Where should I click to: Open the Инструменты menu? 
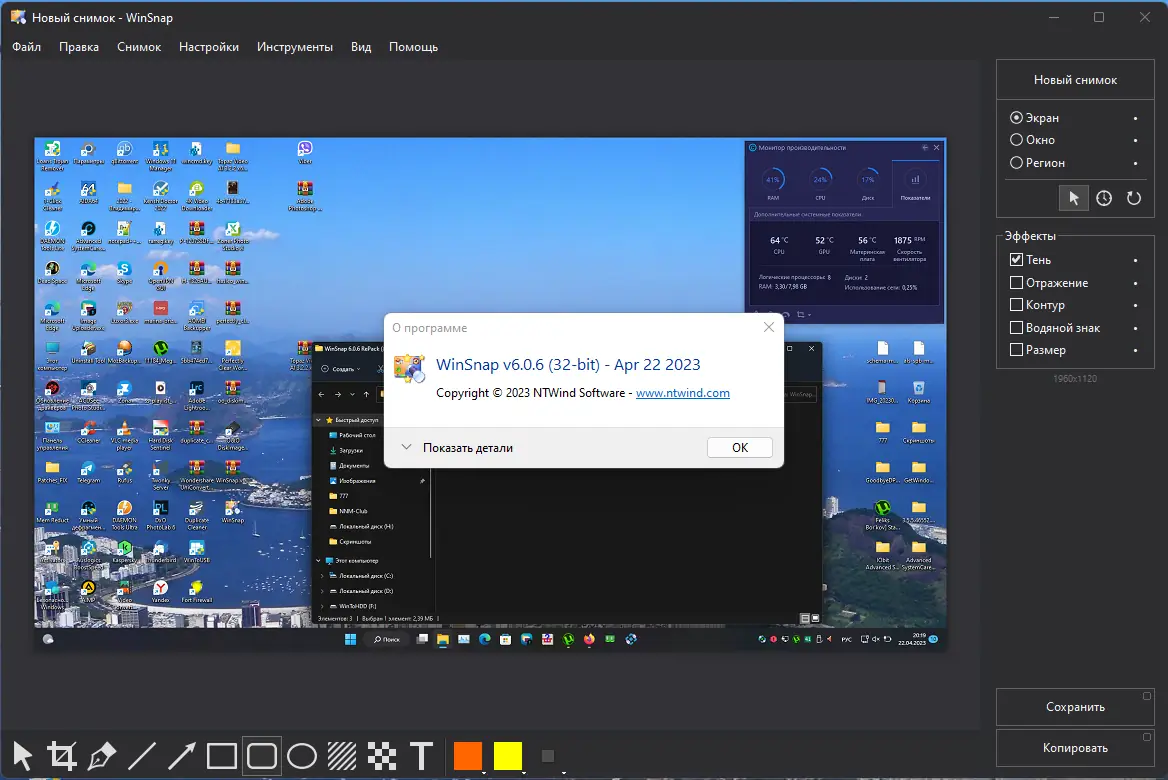[x=295, y=47]
